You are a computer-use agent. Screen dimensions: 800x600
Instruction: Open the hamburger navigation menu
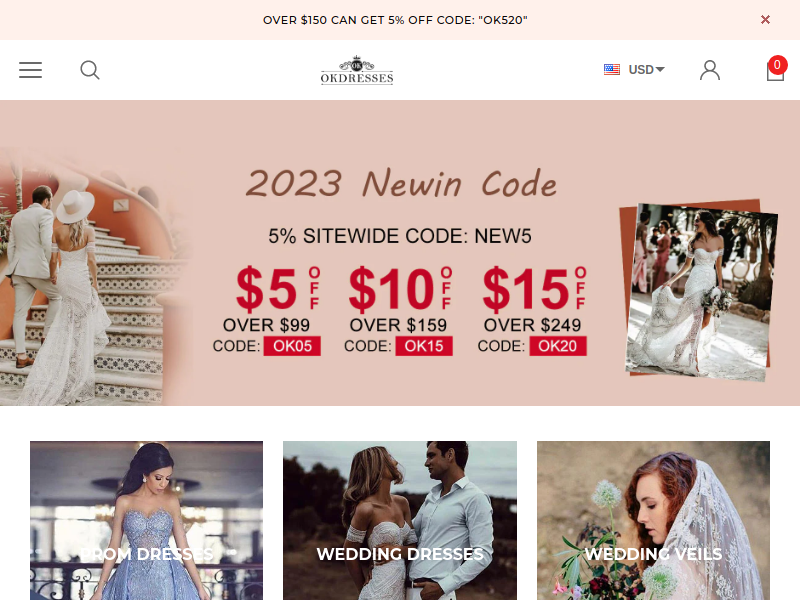[31, 70]
